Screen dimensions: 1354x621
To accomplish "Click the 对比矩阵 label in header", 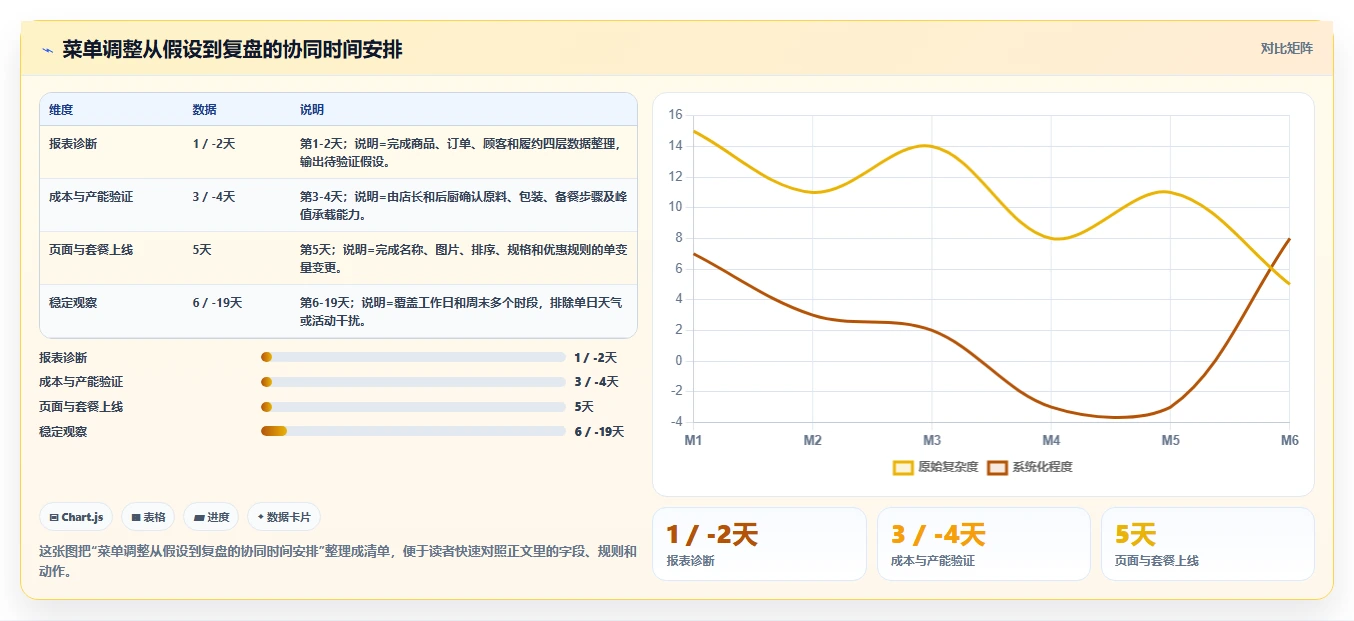I will 1286,48.
